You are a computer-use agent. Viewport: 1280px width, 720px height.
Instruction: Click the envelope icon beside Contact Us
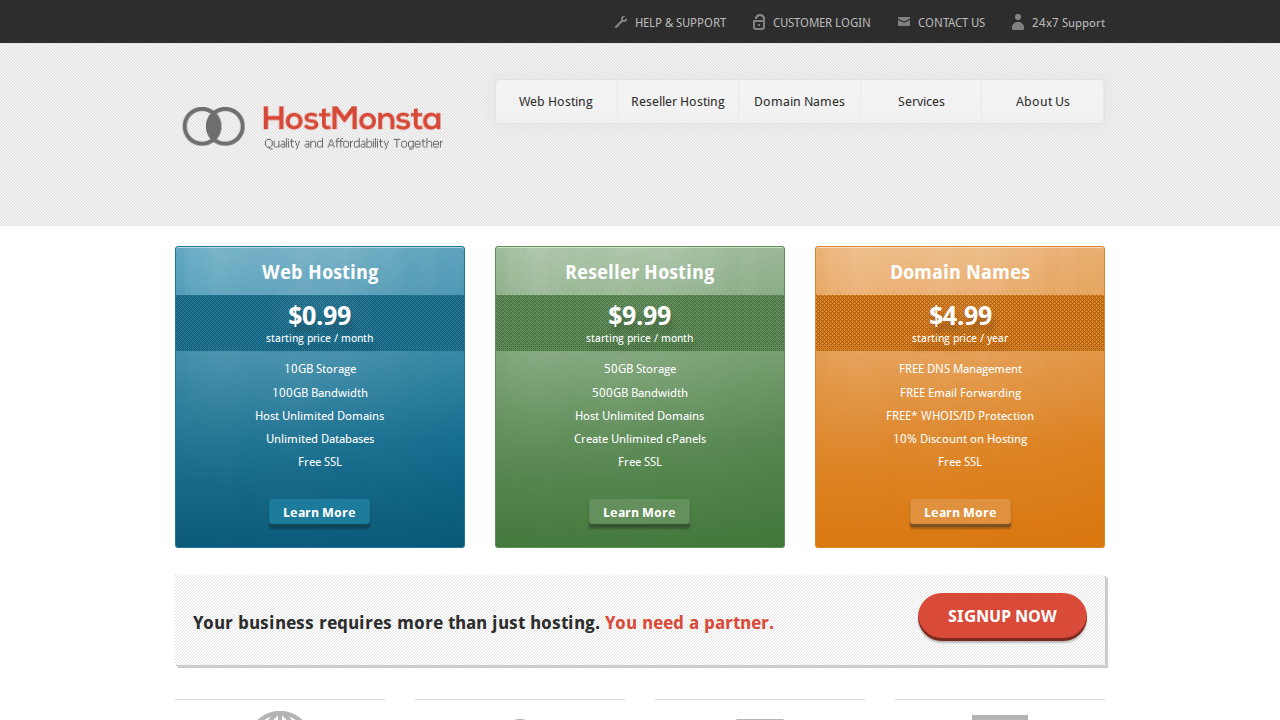[x=904, y=21]
